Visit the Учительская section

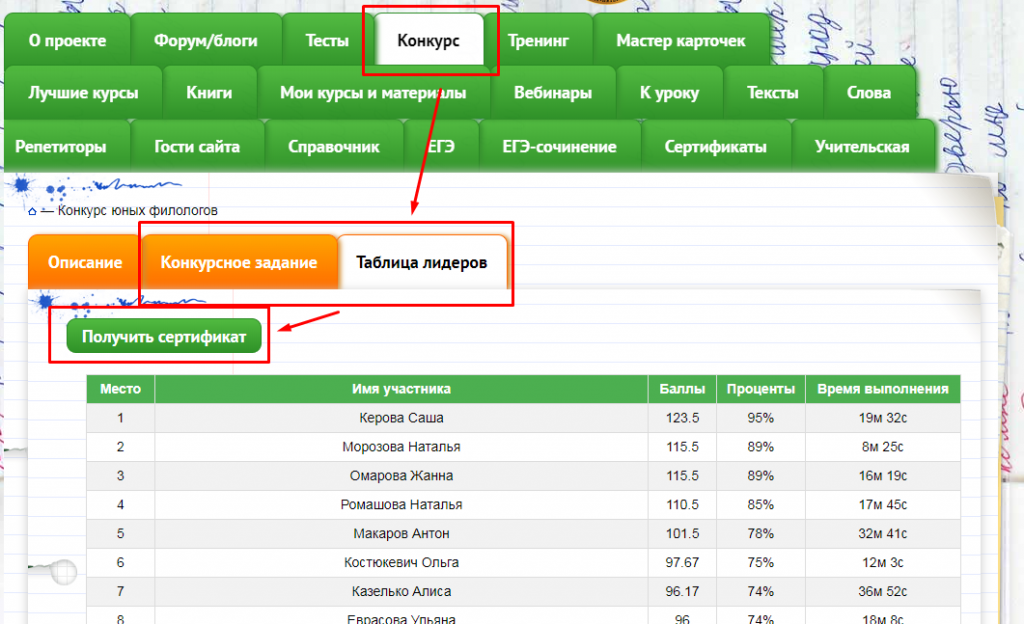click(x=861, y=147)
